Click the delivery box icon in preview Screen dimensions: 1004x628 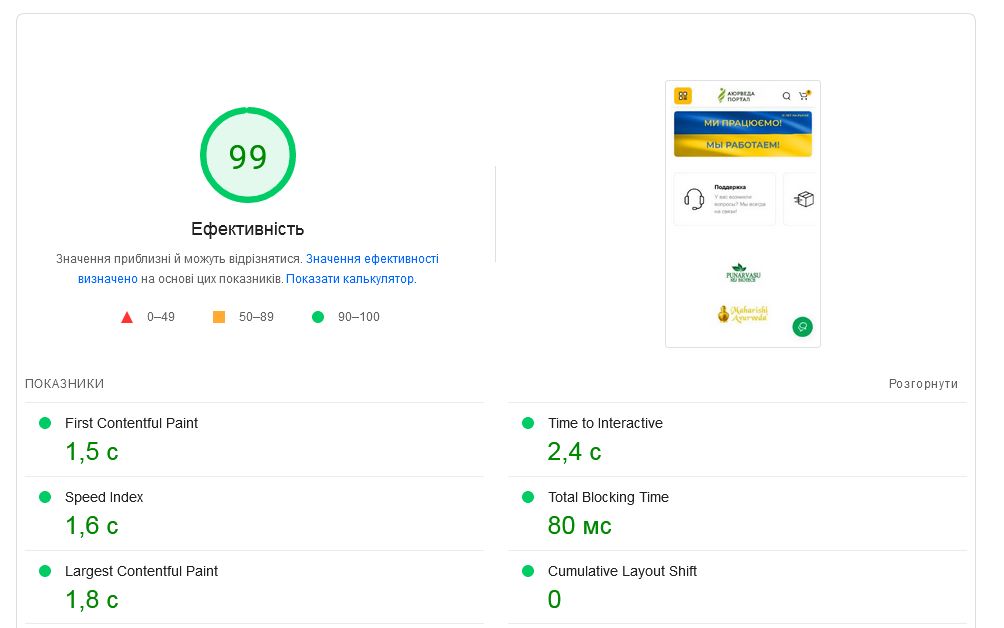[804, 199]
